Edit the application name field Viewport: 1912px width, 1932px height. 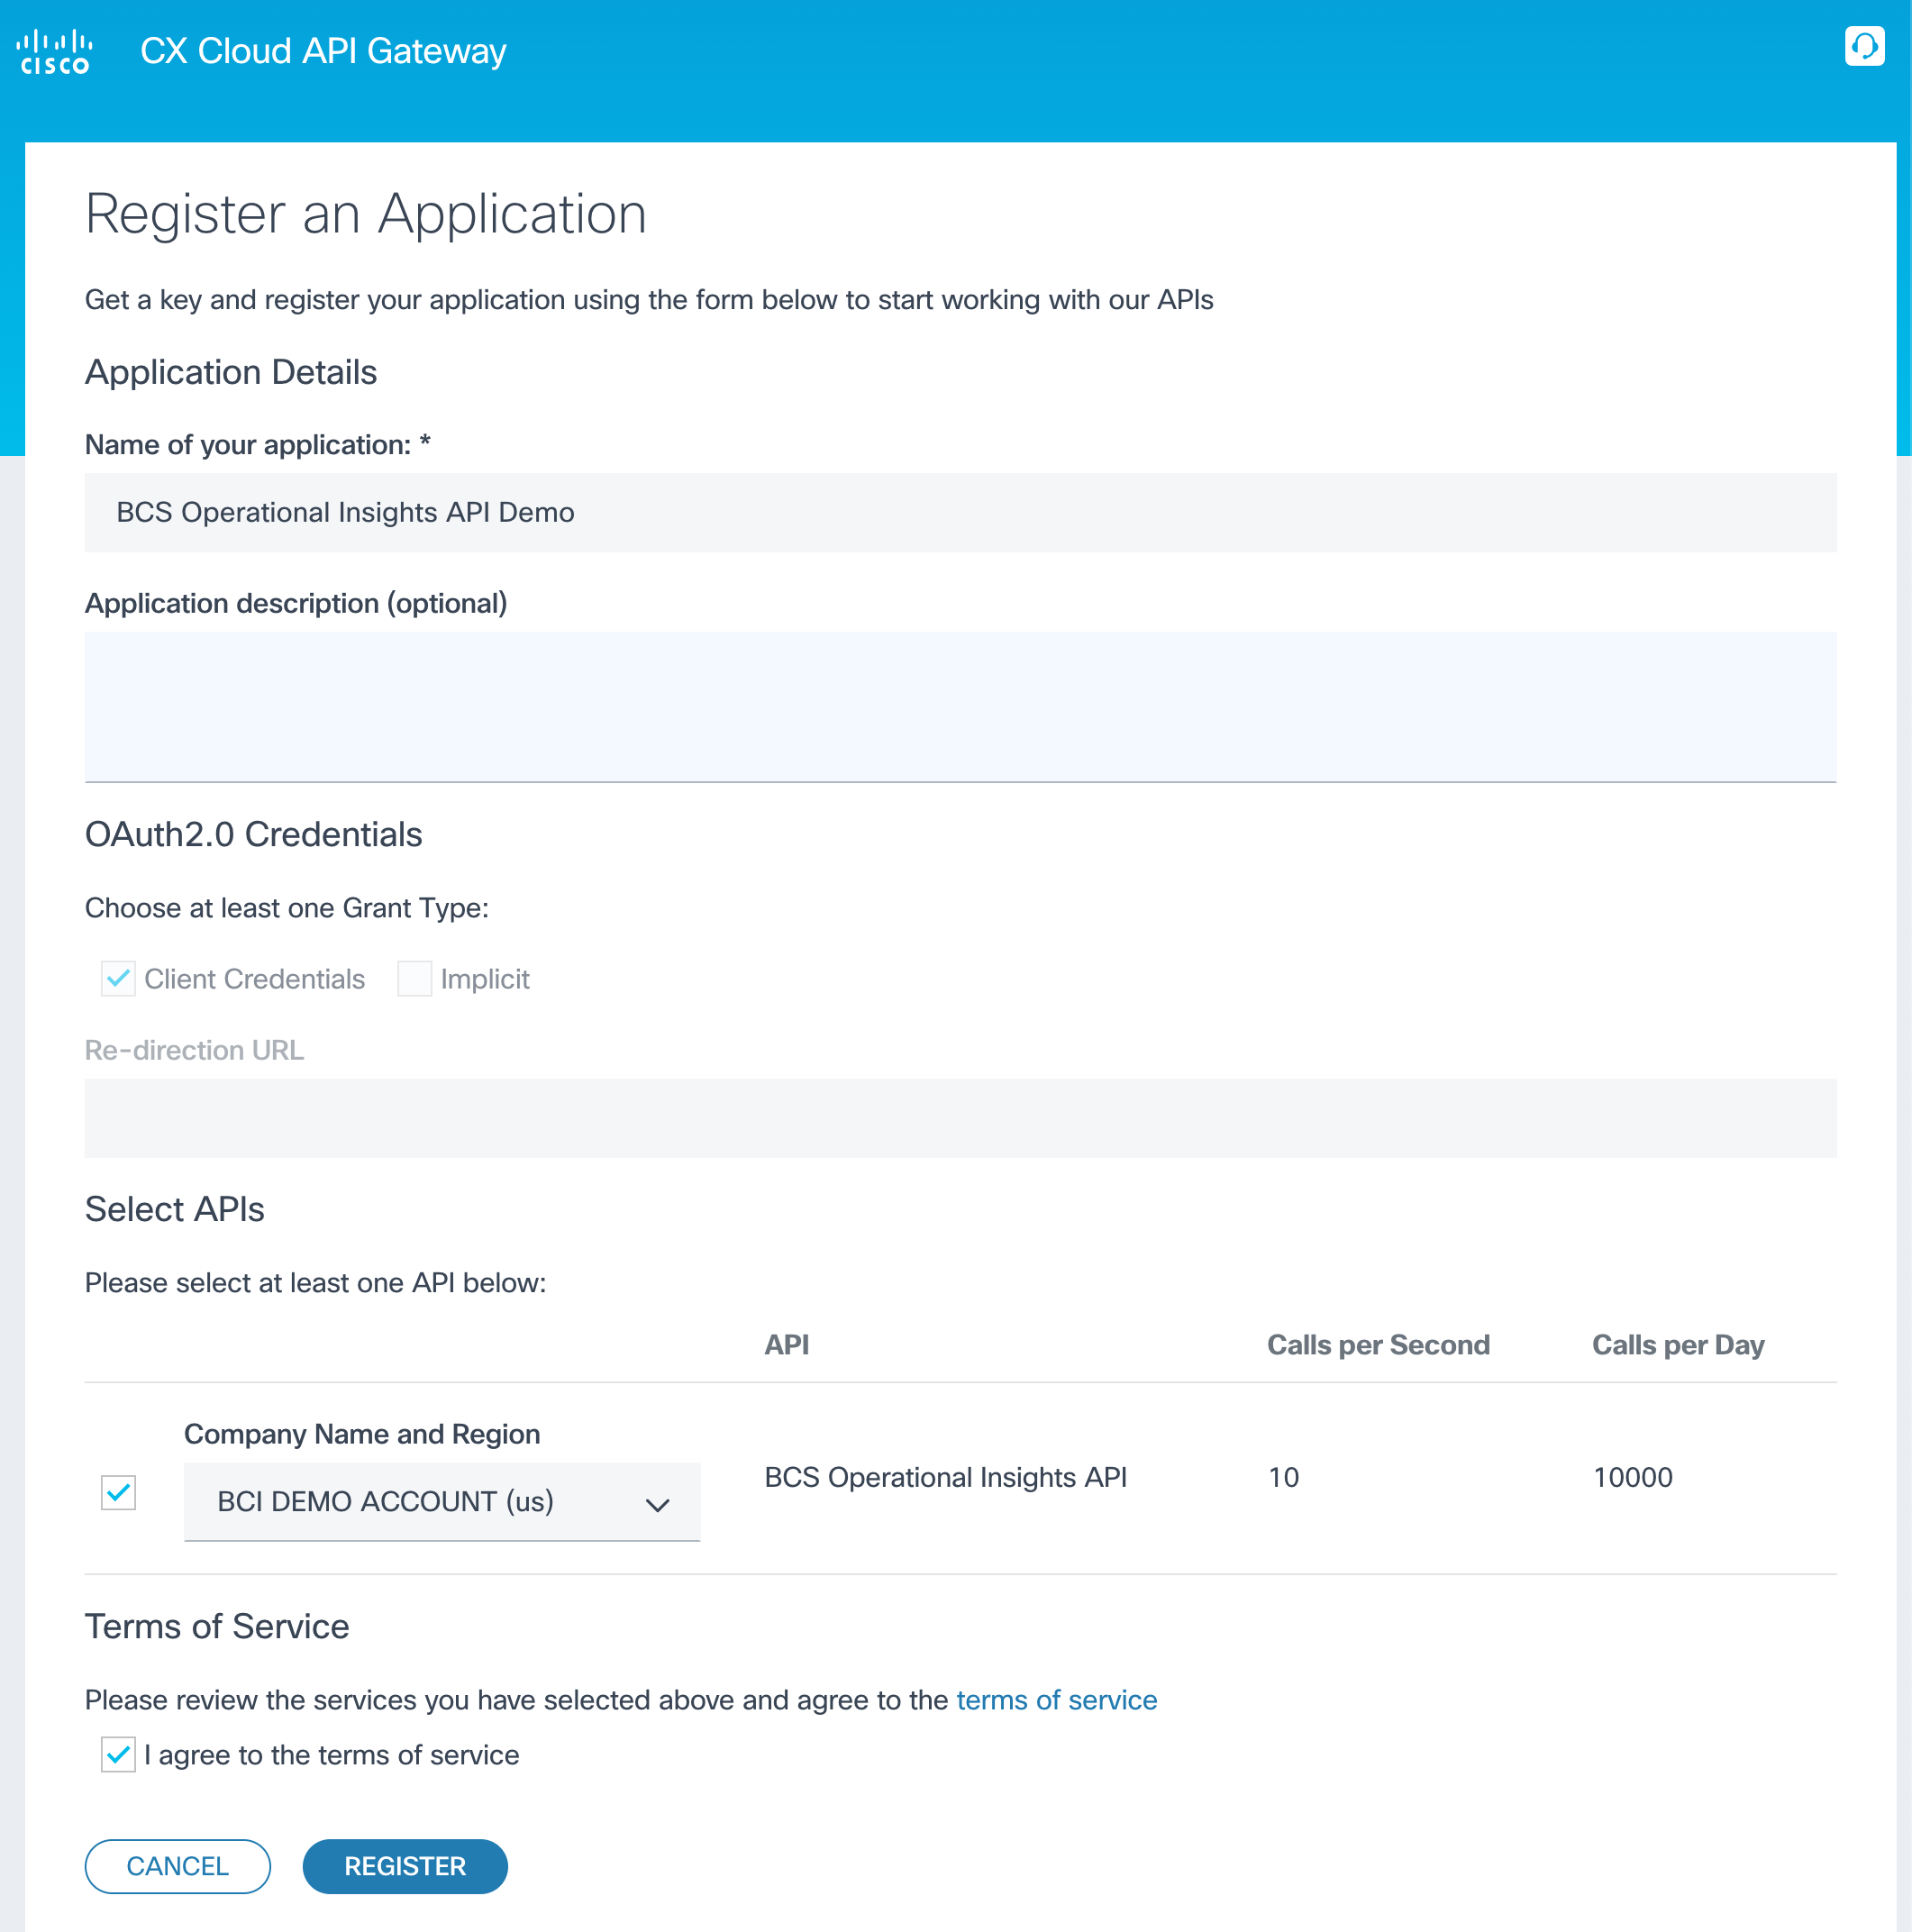coord(960,512)
